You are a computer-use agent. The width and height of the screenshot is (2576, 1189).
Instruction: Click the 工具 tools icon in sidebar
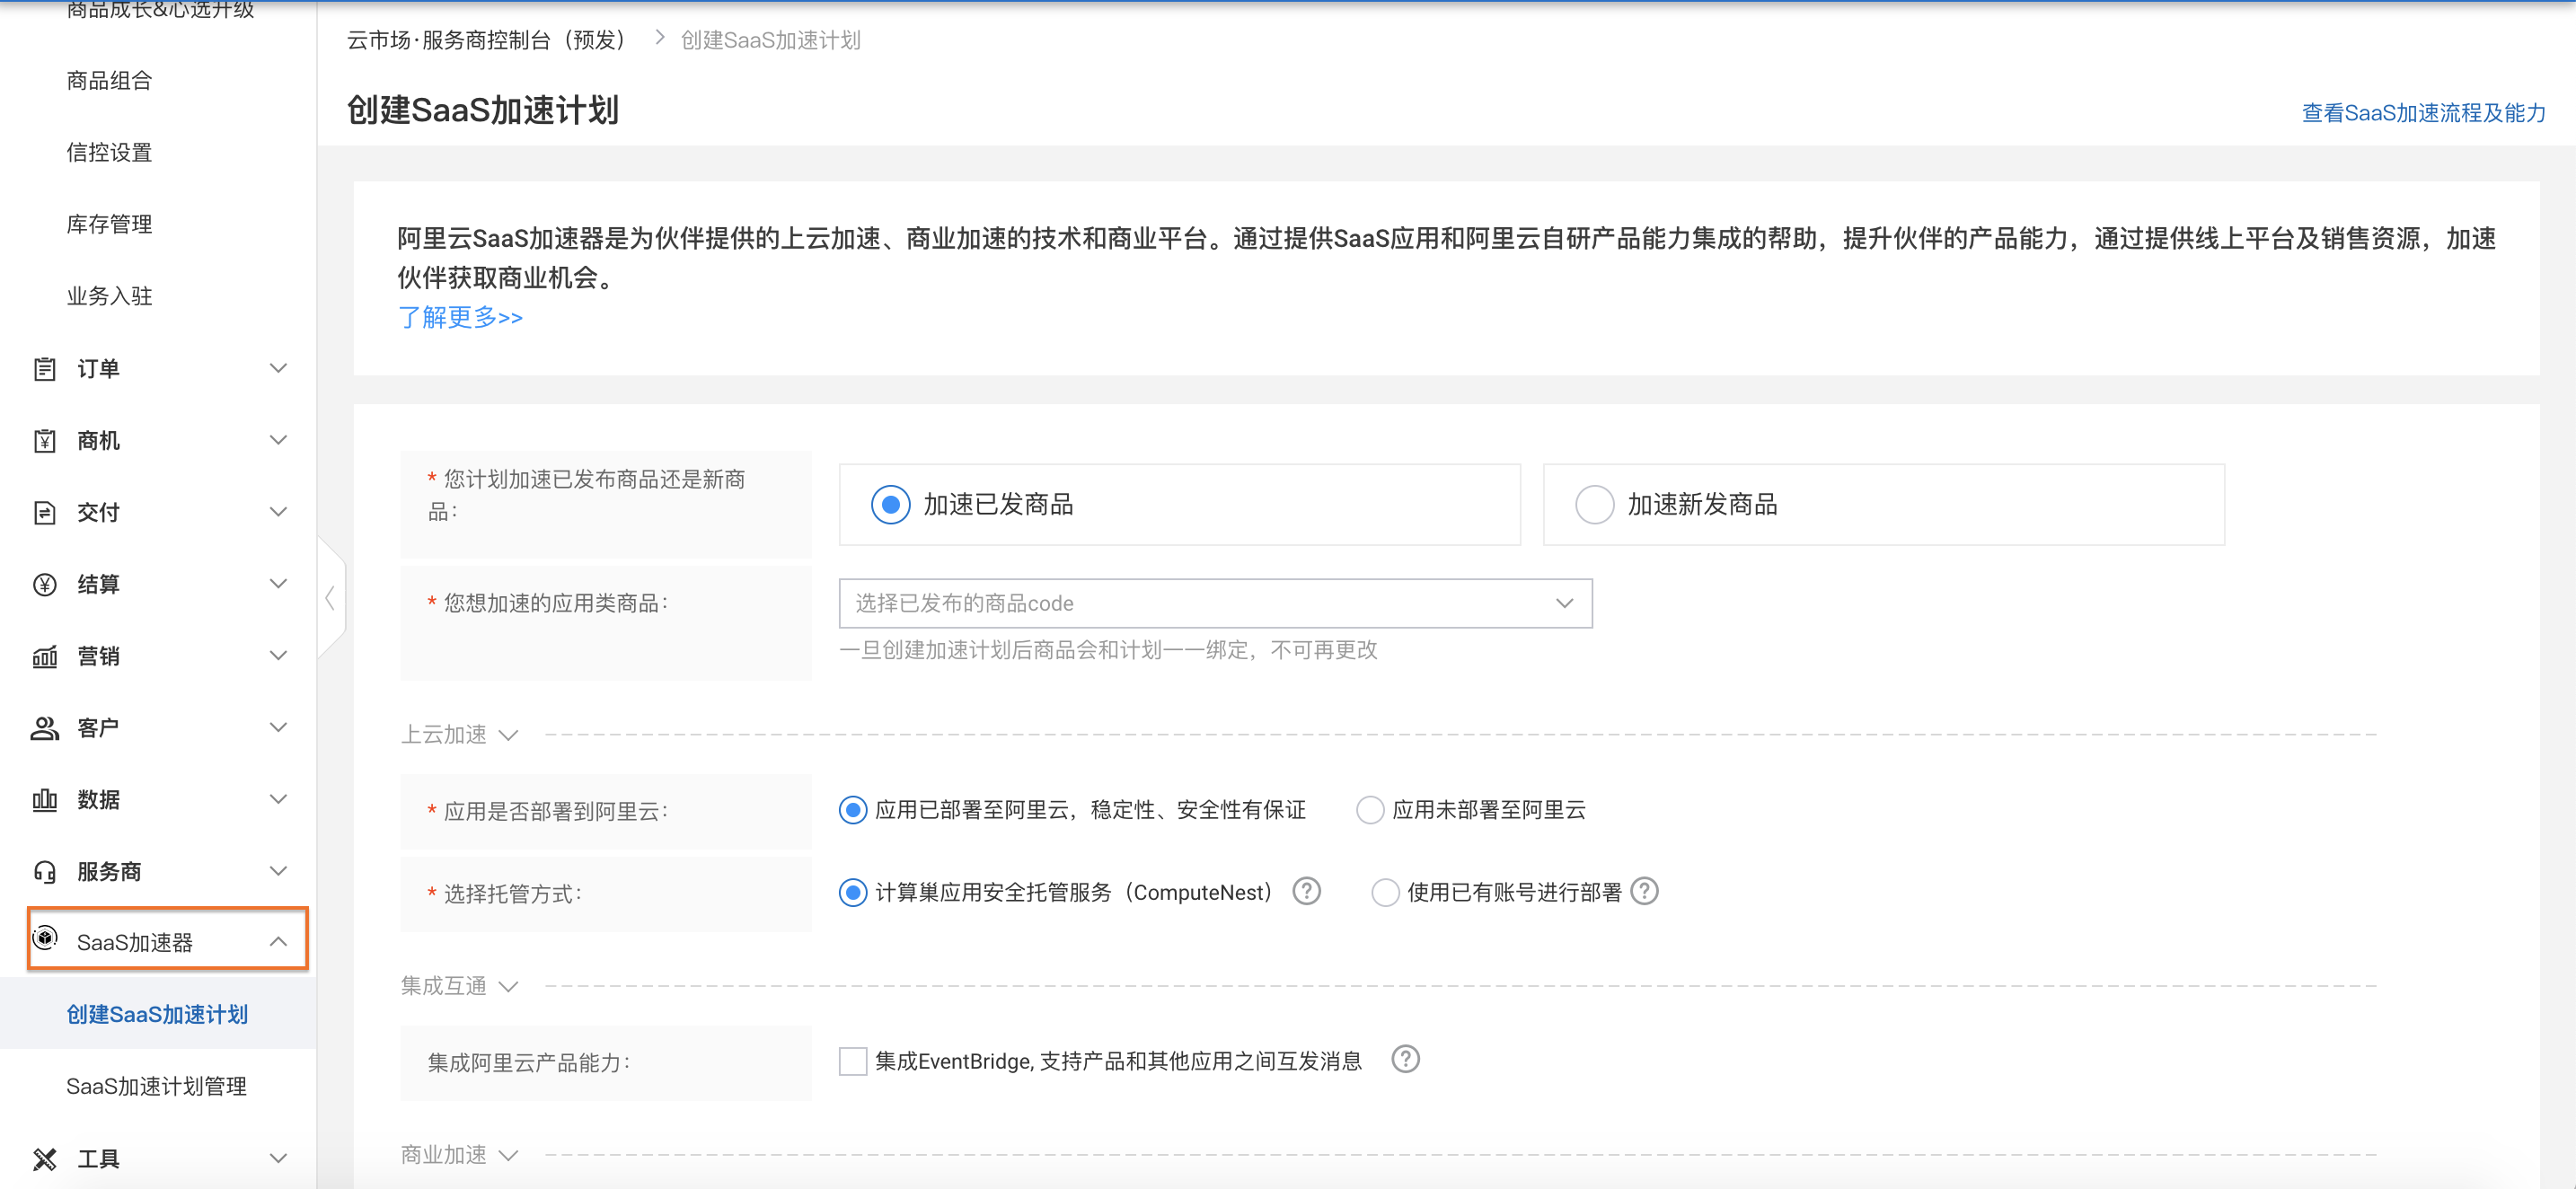(x=45, y=1159)
